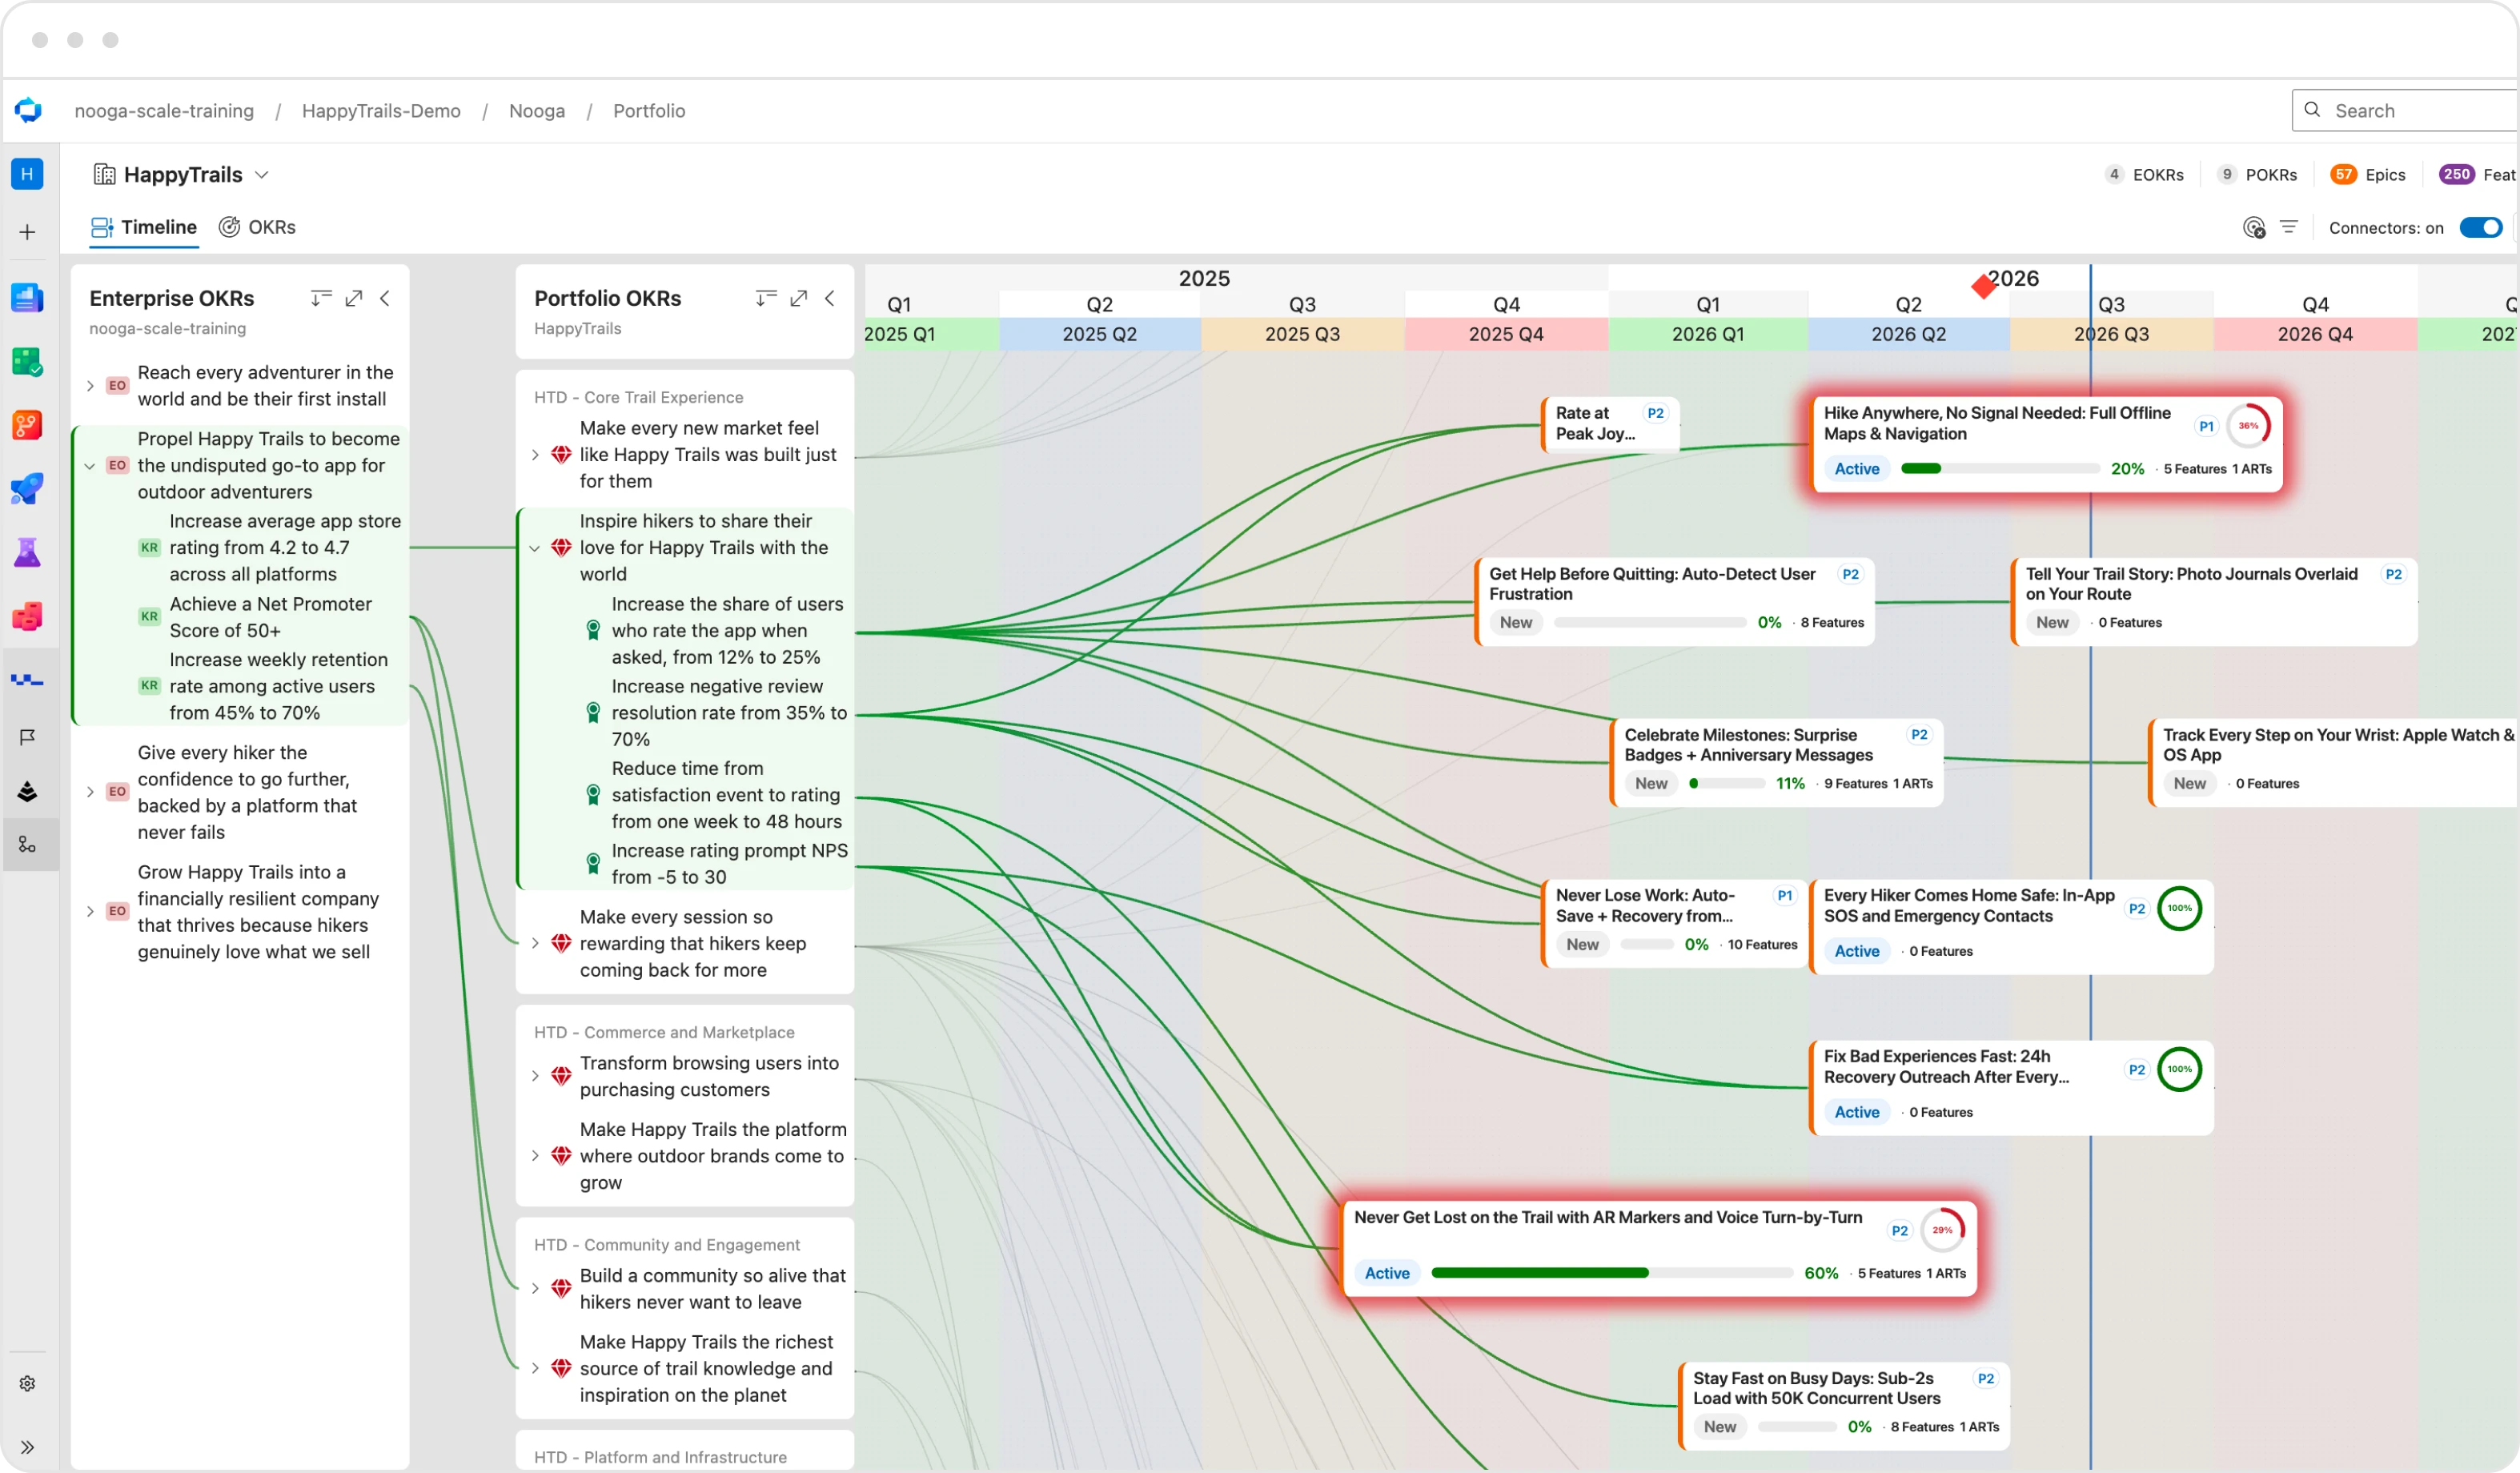Image resolution: width=2520 pixels, height=1473 pixels.
Task: Expand 'Transform browsing users into purchasing customers'
Action: 535,1077
